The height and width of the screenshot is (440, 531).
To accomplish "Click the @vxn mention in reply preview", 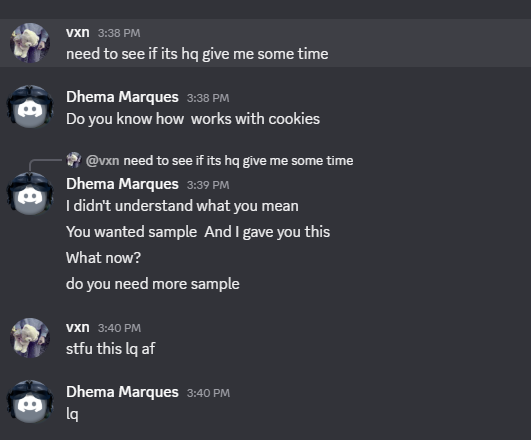I will [x=102, y=161].
